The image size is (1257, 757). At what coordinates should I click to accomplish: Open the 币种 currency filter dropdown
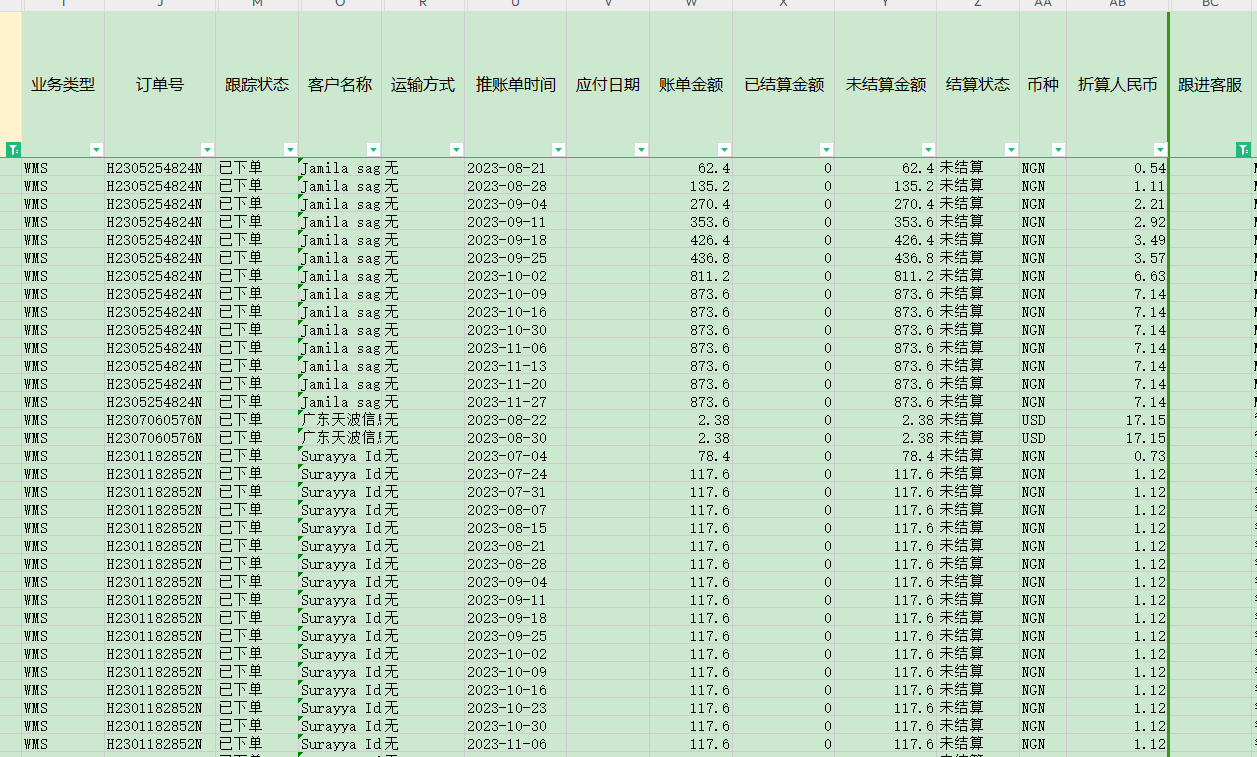tap(1058, 149)
